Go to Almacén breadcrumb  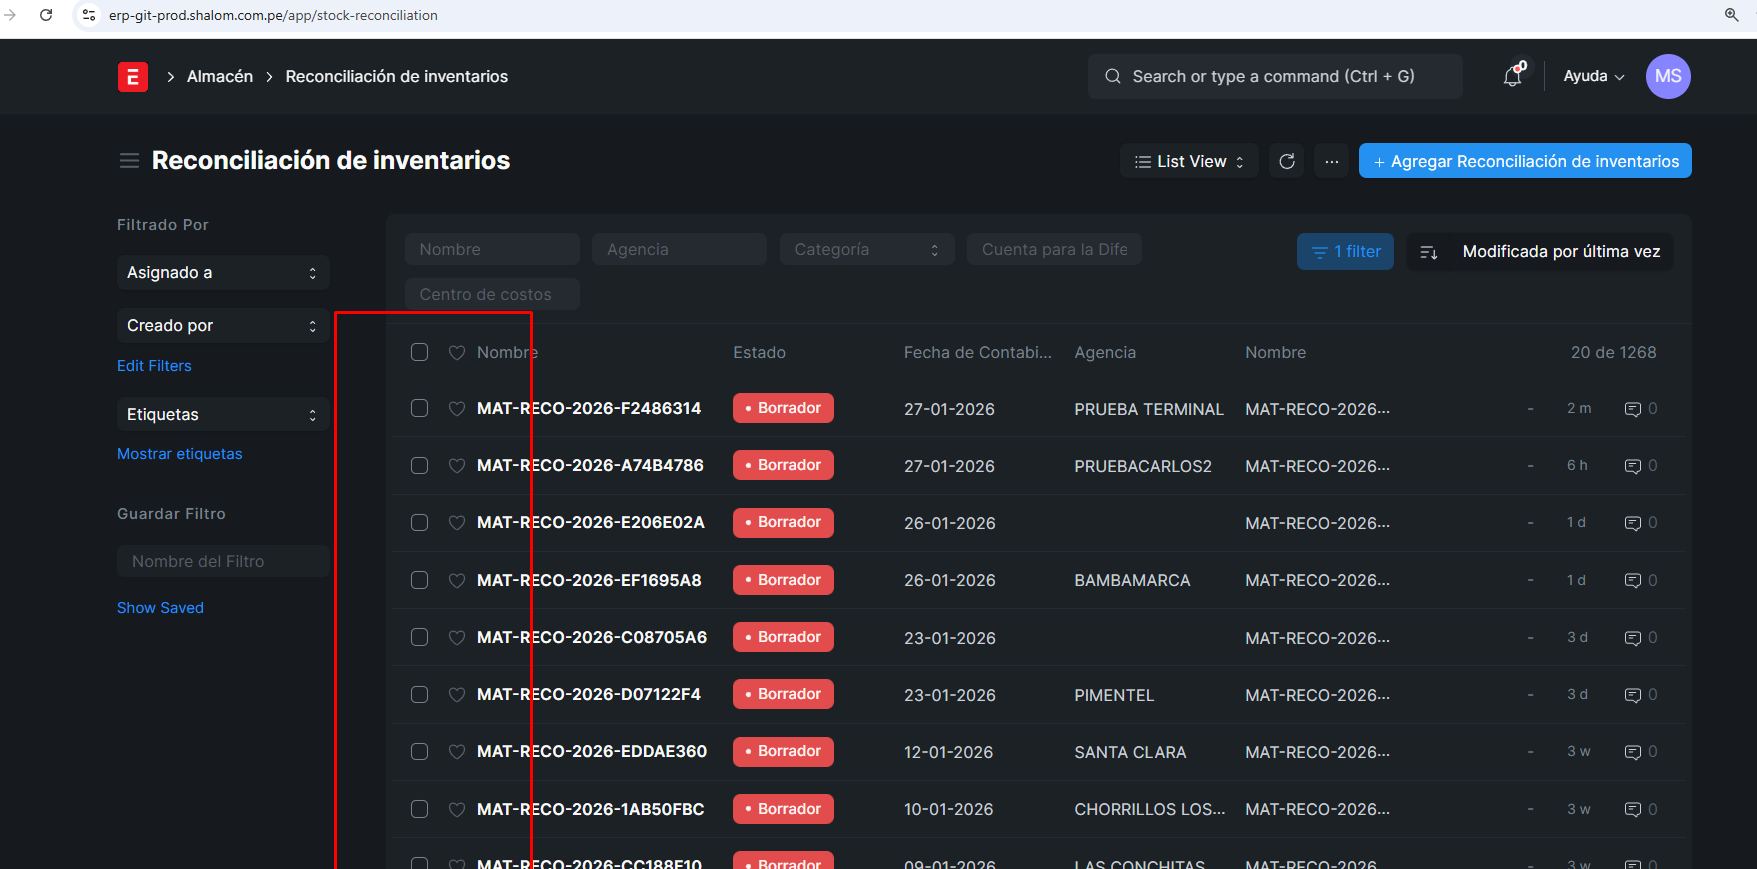(220, 77)
